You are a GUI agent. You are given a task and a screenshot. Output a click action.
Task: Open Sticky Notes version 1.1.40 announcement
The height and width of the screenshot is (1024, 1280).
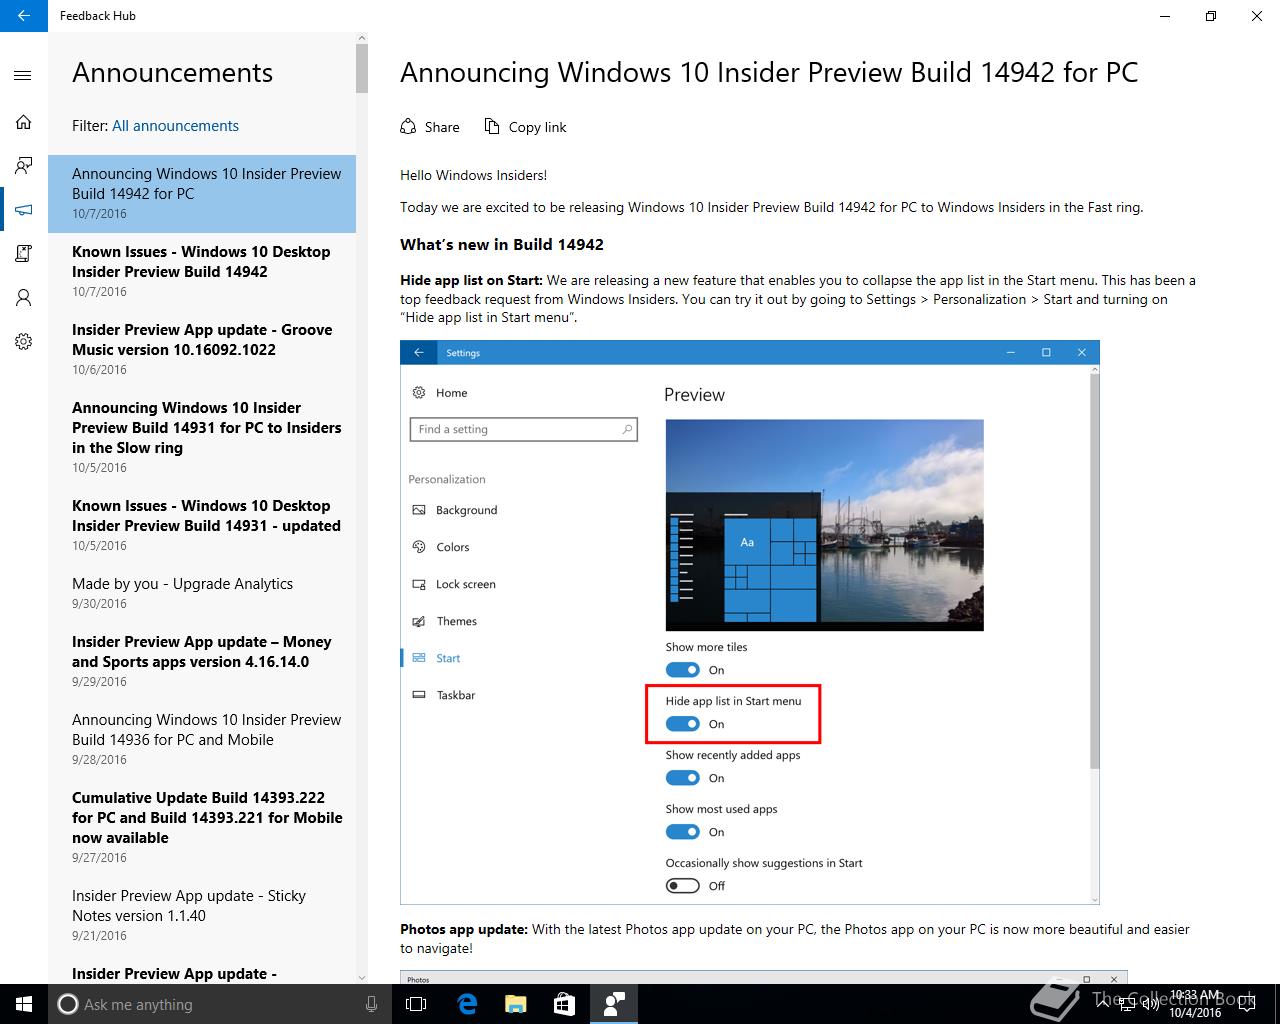(202, 916)
